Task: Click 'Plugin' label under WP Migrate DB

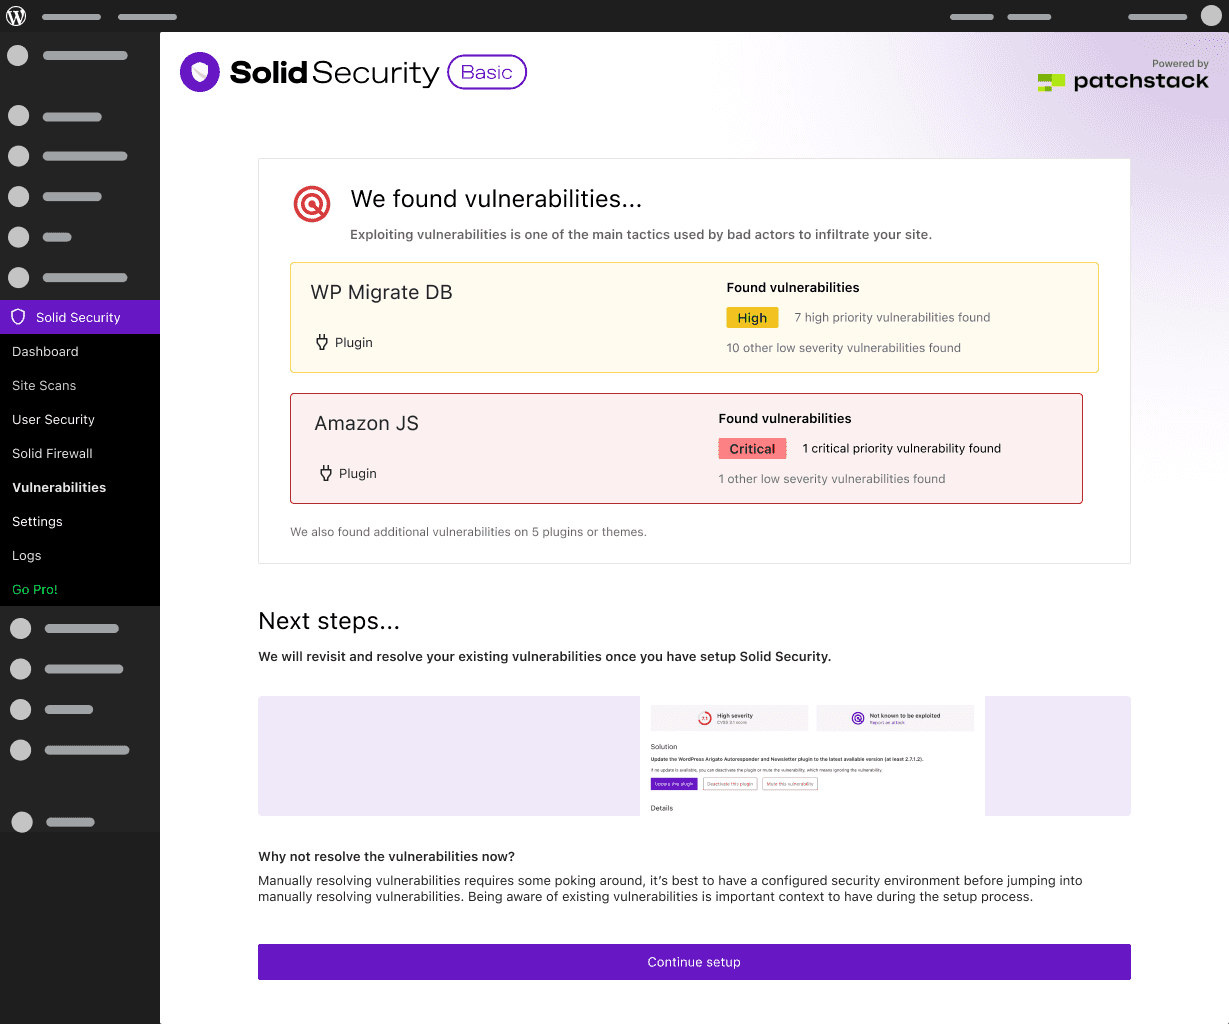Action: tap(354, 342)
